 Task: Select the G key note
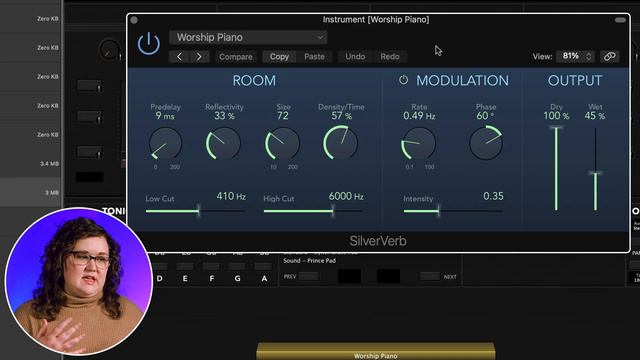point(238,278)
